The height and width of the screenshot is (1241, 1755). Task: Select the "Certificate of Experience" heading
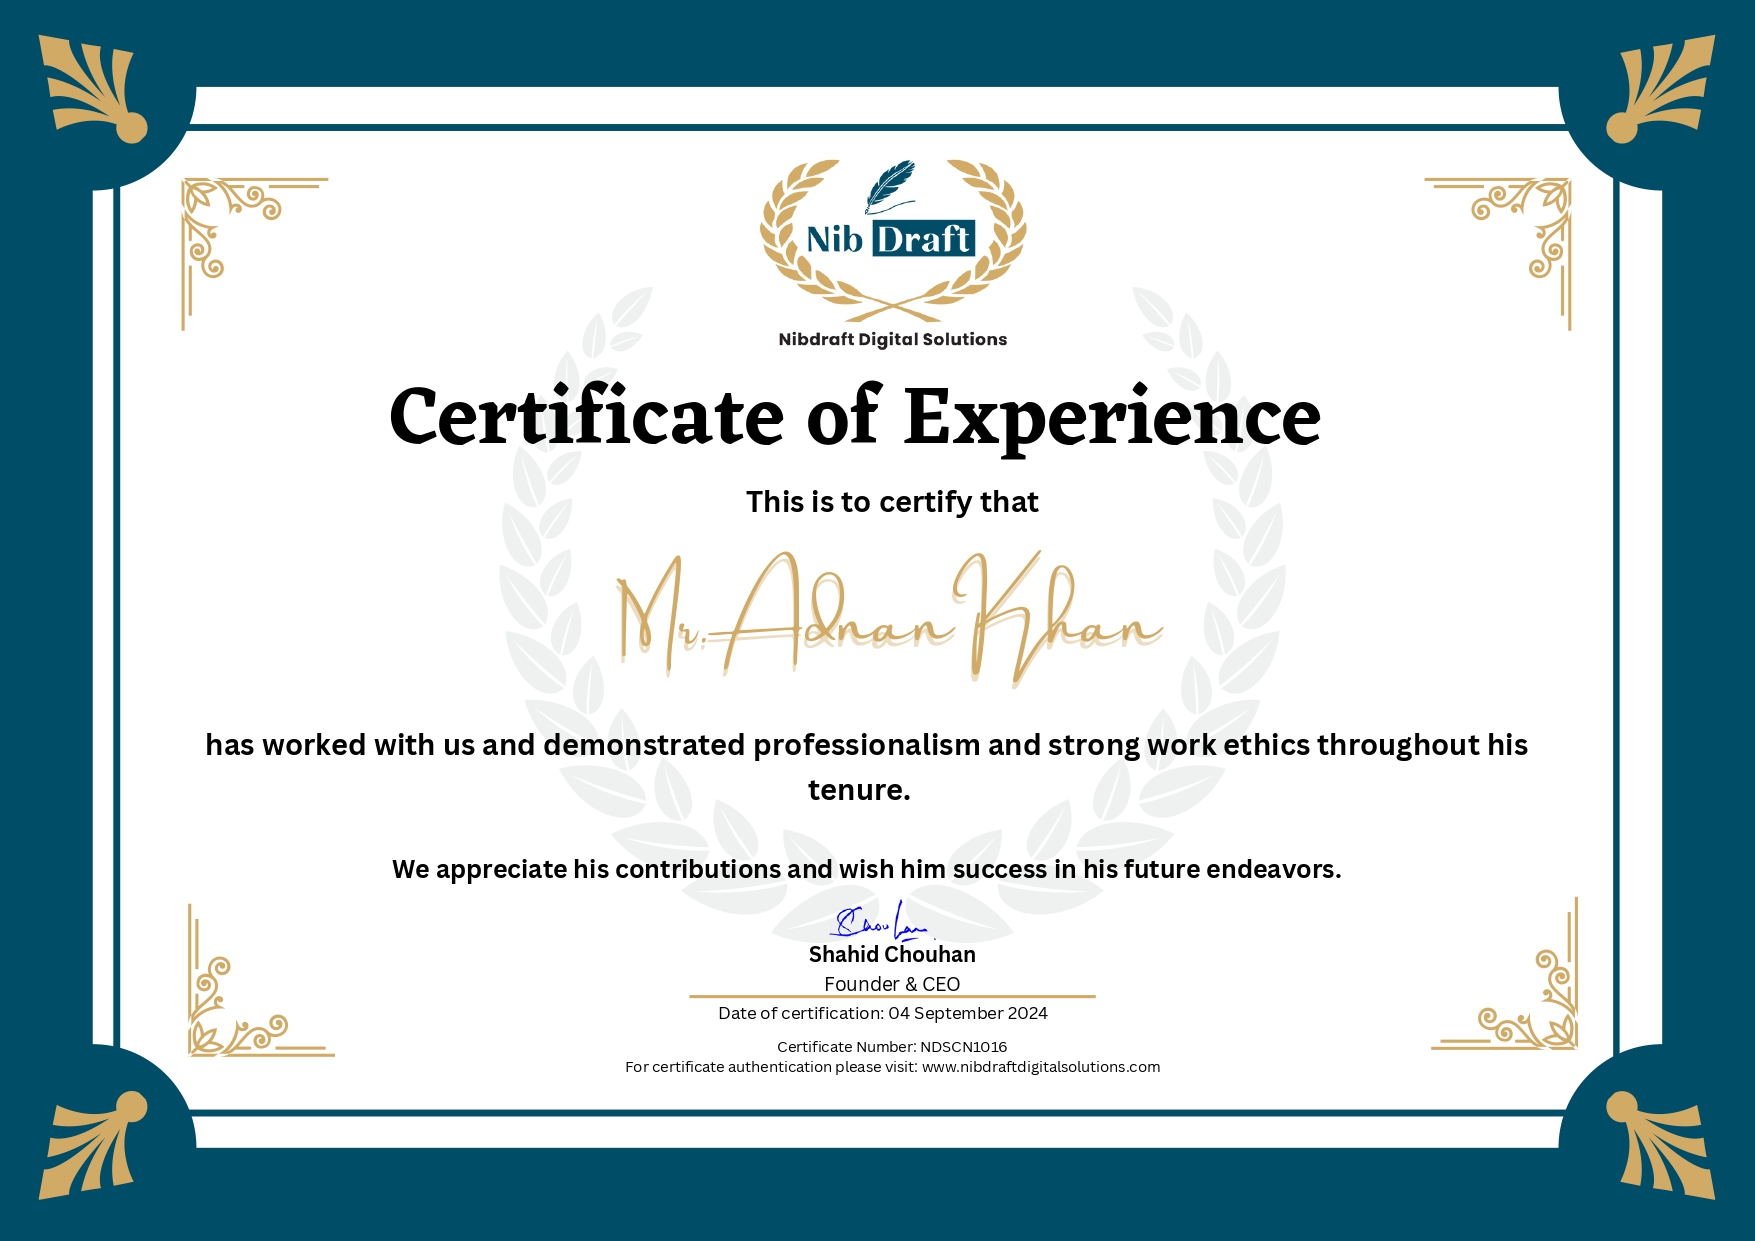(855, 417)
